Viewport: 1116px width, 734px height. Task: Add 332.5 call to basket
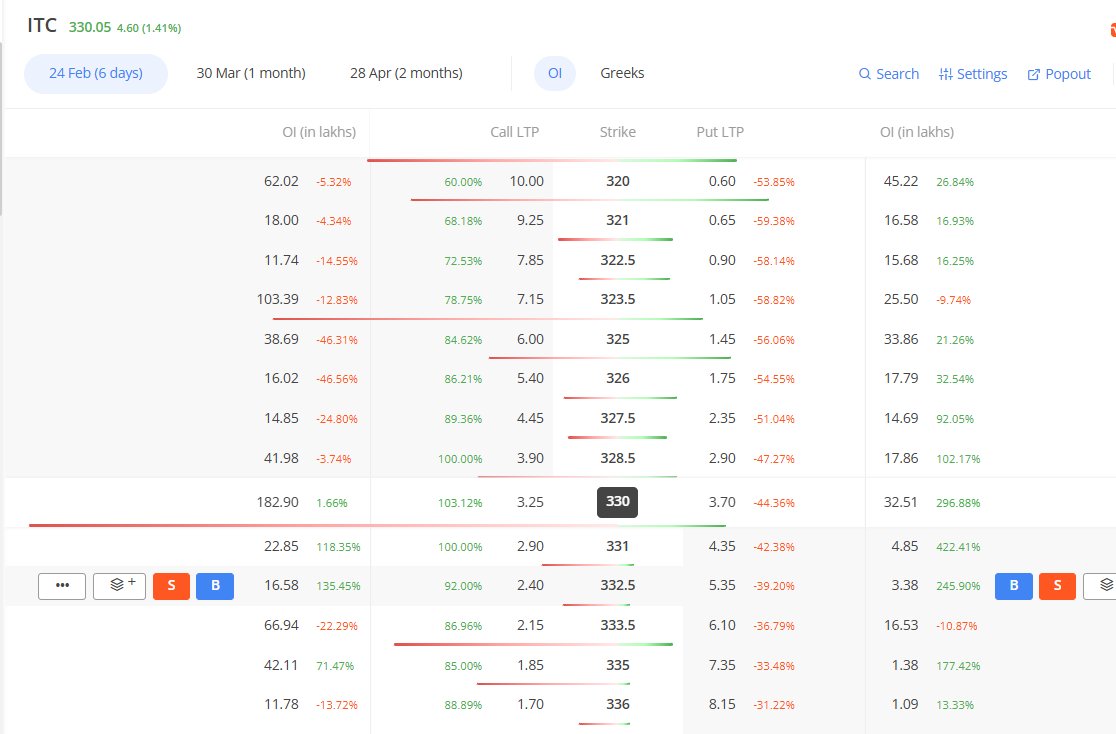120,586
